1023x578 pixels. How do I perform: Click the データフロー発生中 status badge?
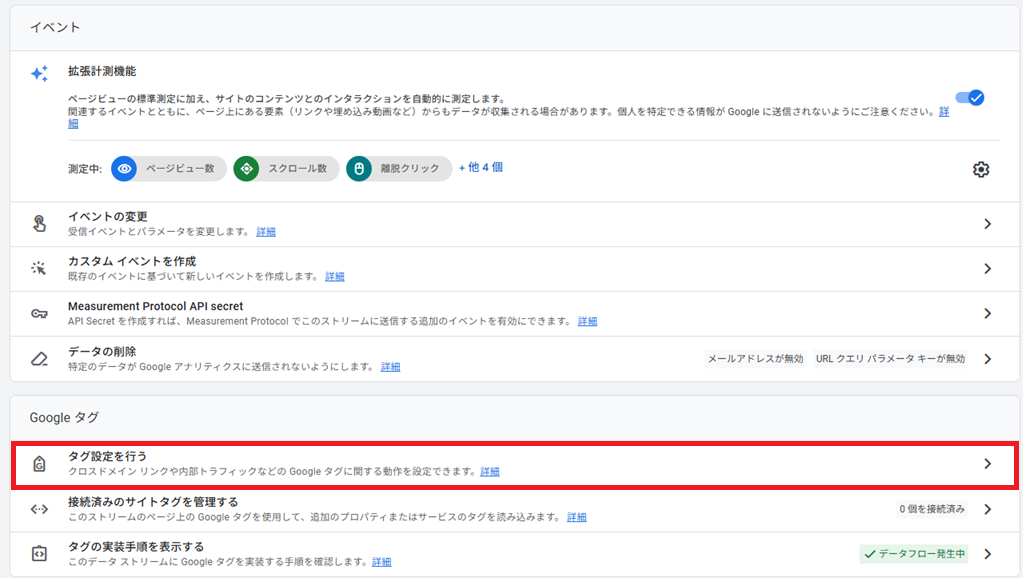pyautogui.click(x=913, y=554)
